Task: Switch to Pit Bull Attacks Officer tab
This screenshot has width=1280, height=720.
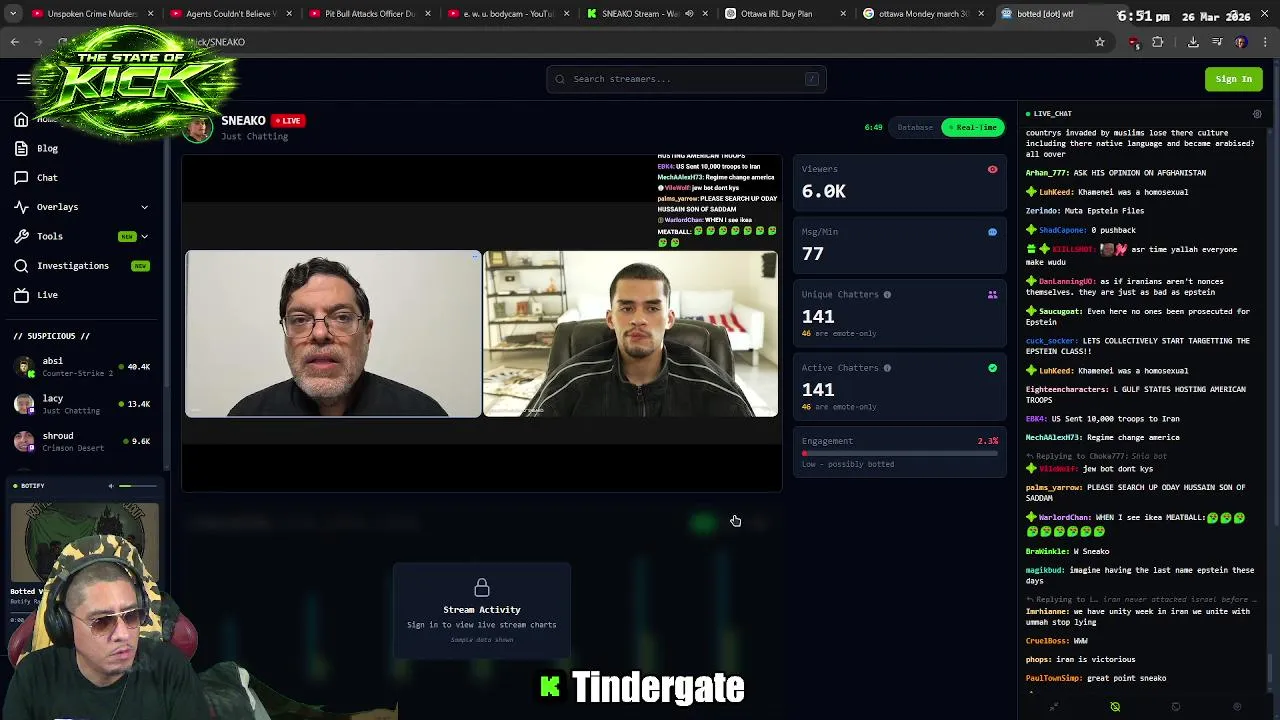Action: [x=369, y=14]
